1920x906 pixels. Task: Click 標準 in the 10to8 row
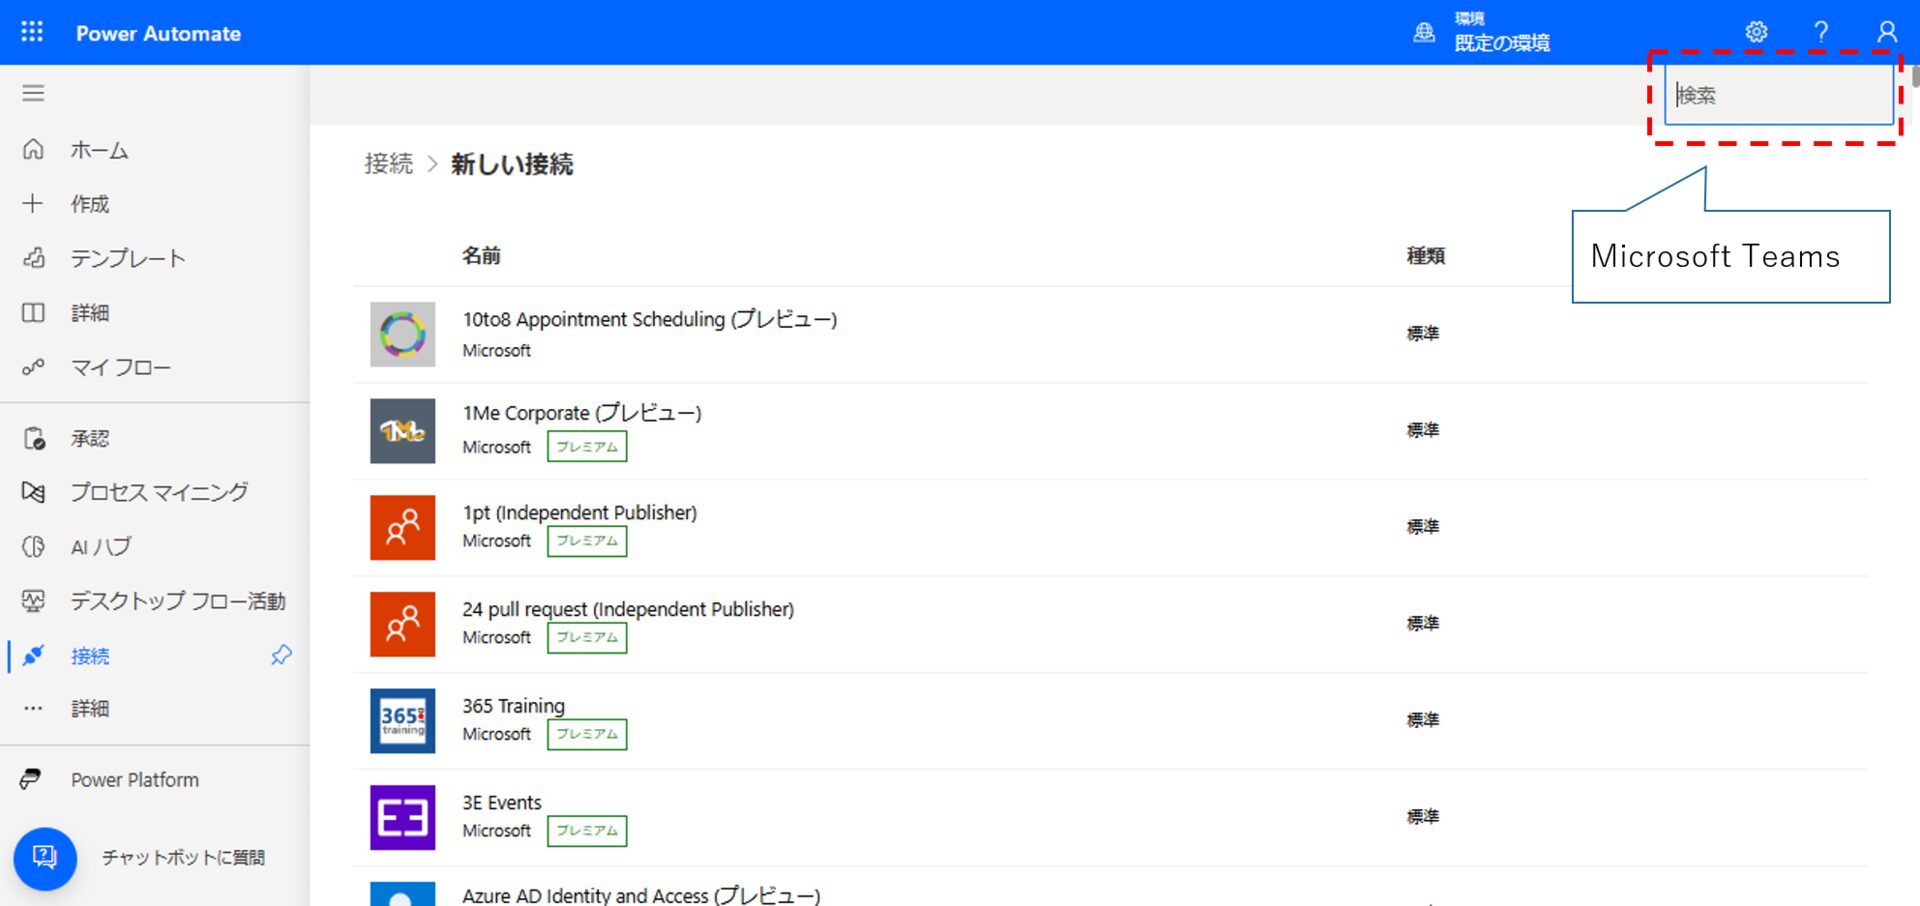[x=1423, y=333]
